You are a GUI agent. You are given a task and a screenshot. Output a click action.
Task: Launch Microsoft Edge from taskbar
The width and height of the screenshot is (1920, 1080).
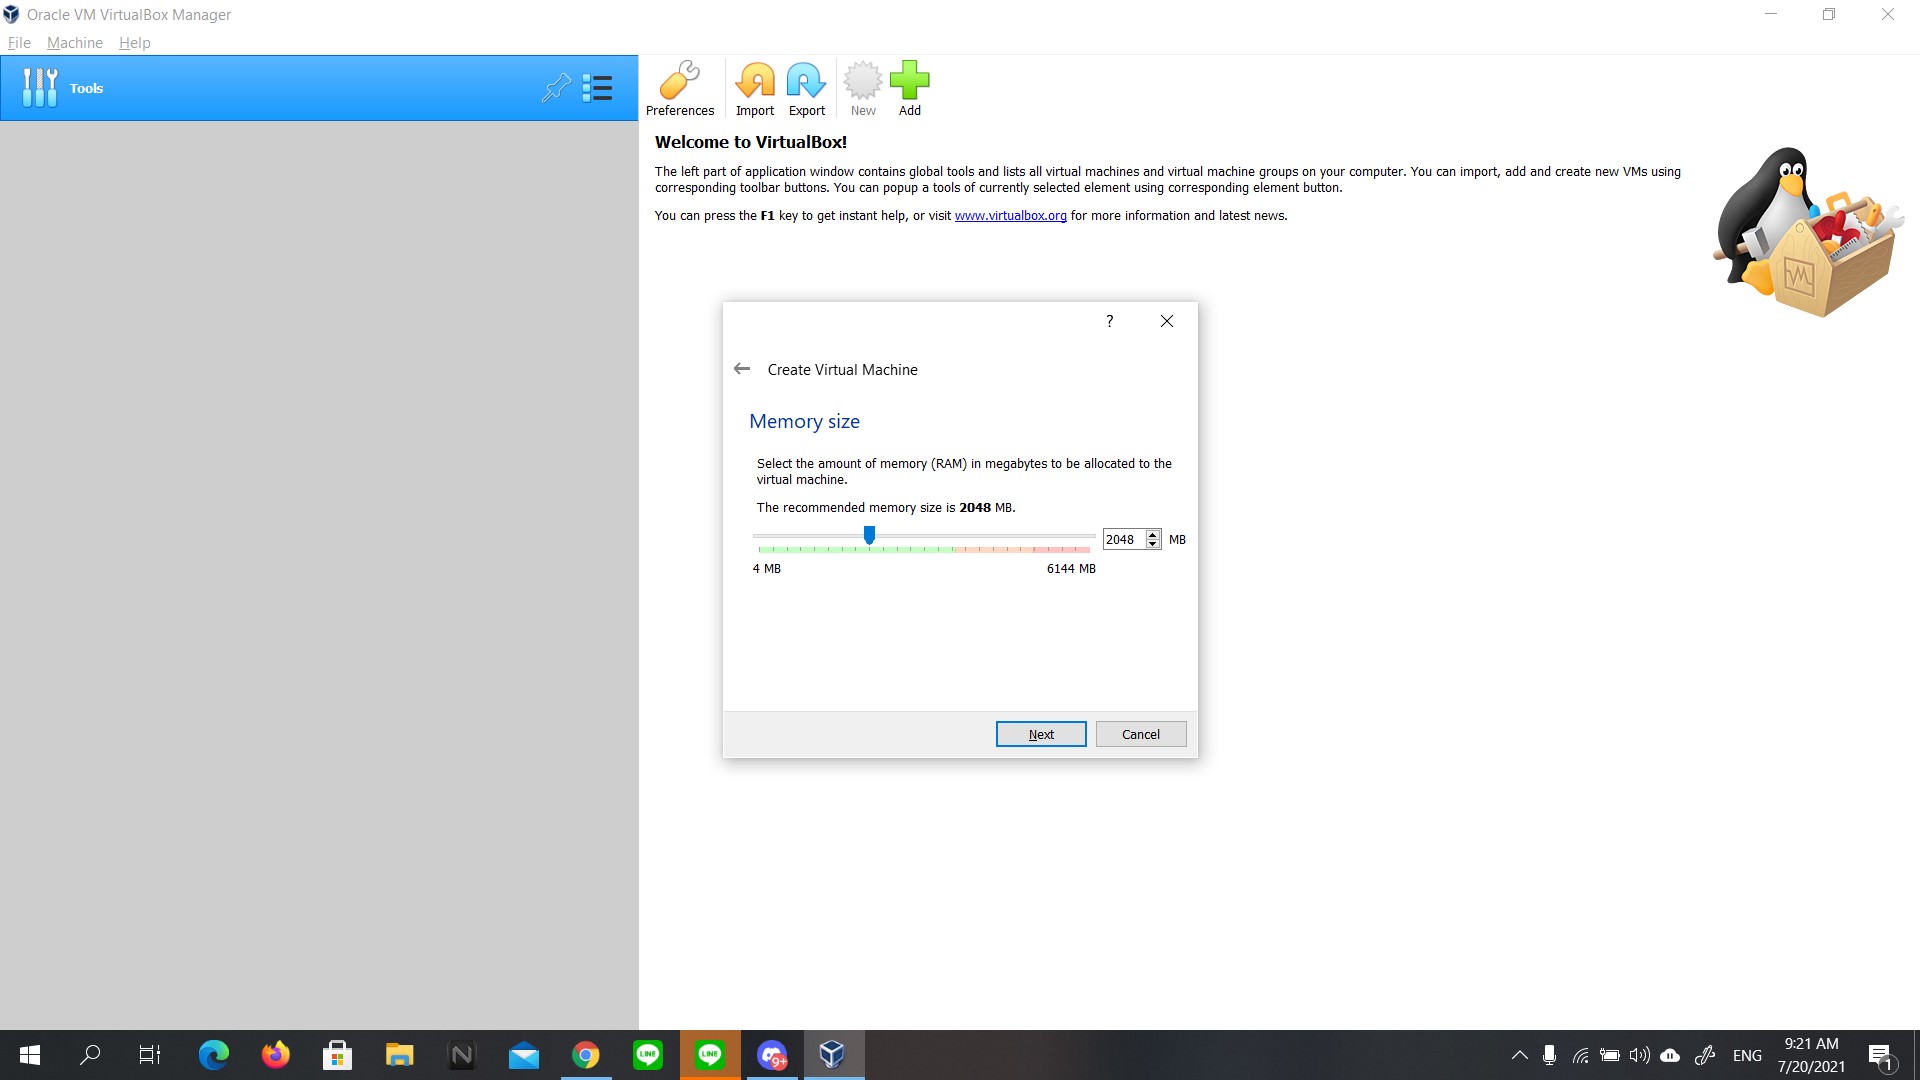click(213, 1055)
